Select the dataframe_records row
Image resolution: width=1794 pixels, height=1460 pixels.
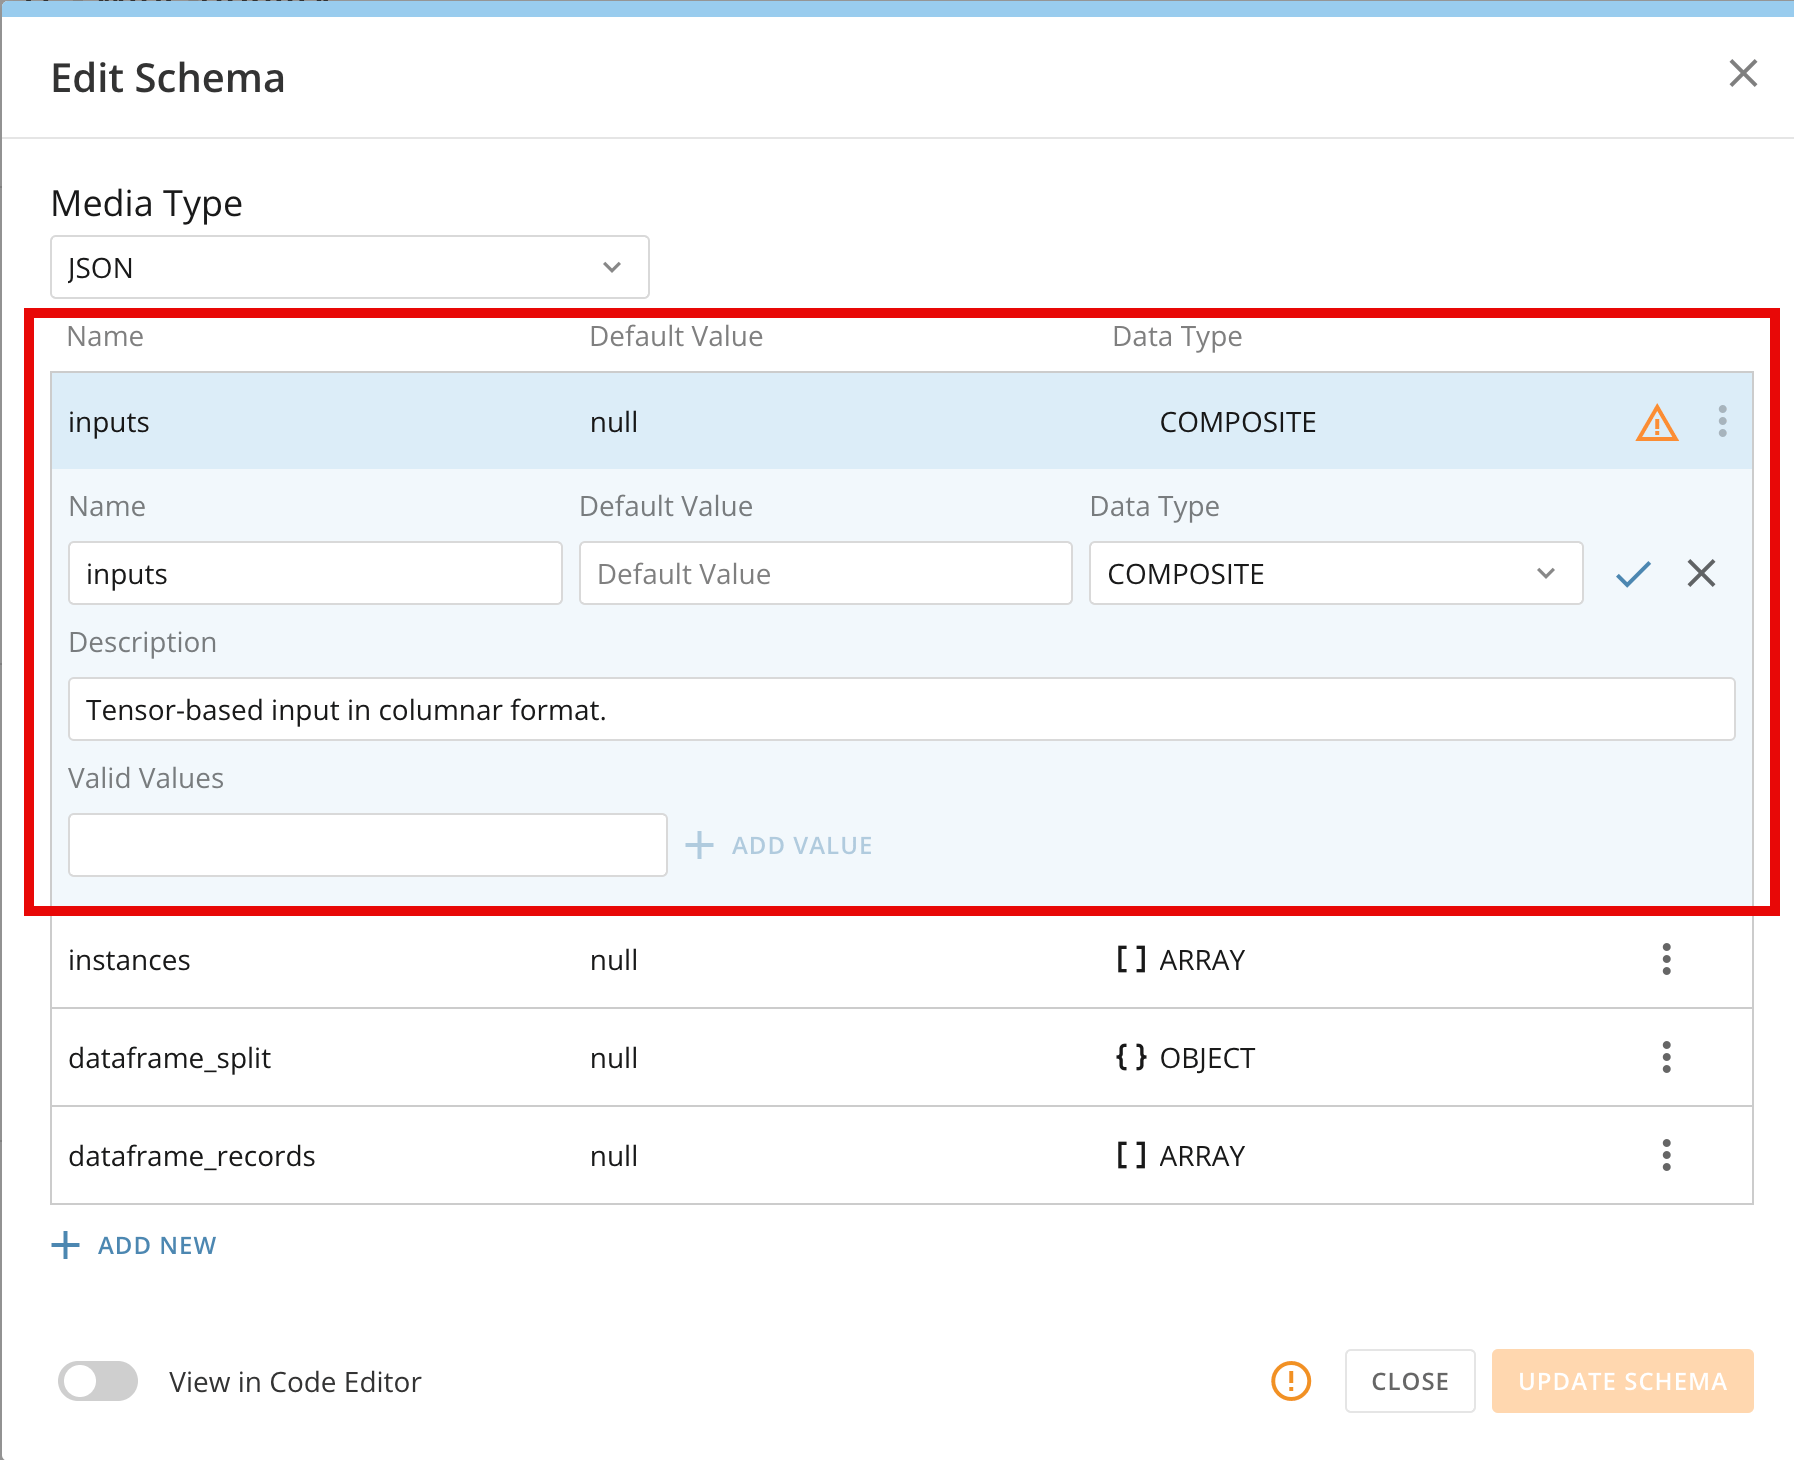[902, 1155]
